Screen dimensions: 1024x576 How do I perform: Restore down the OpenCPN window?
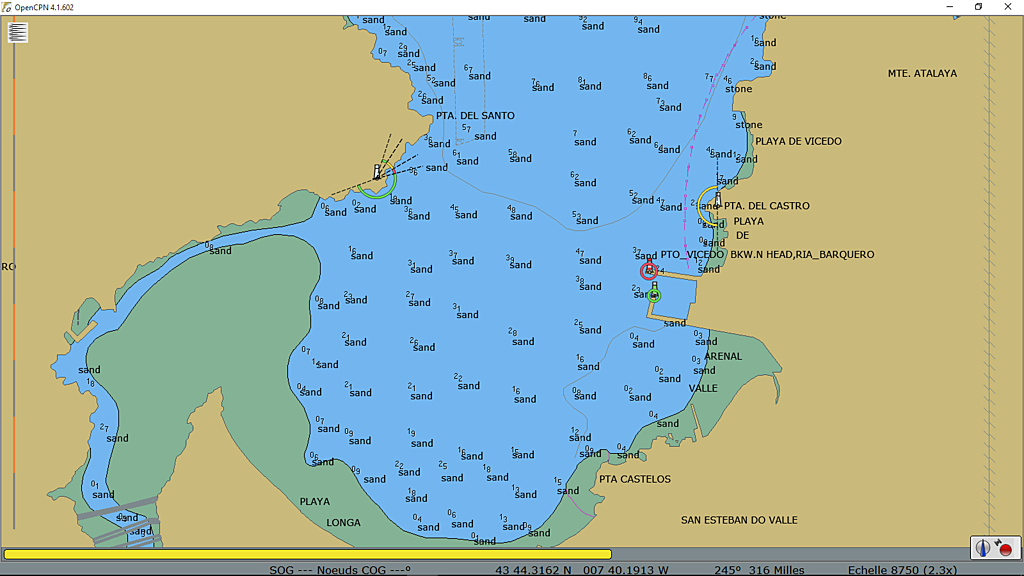(978, 7)
